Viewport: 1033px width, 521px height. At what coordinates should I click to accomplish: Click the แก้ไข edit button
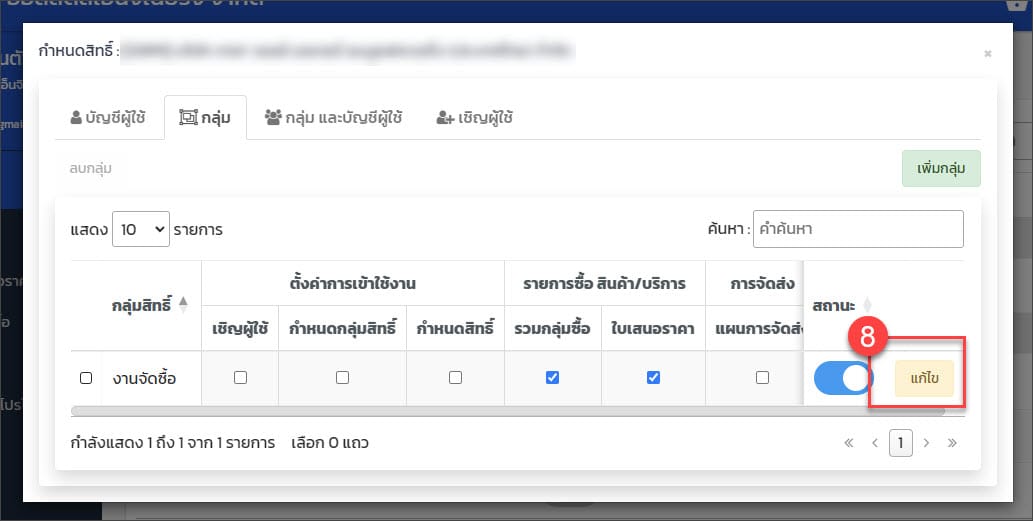tap(924, 379)
